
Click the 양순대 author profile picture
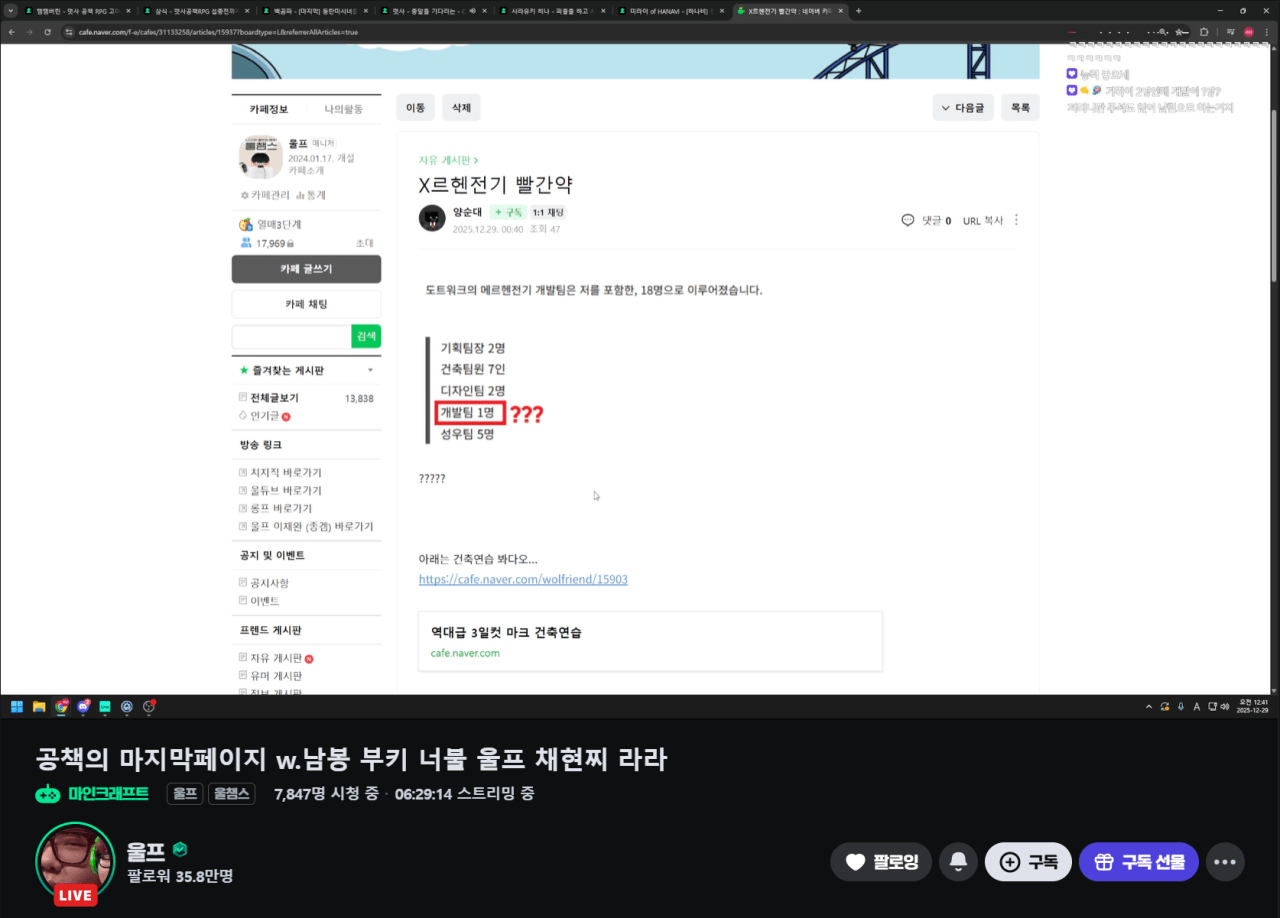tap(432, 218)
